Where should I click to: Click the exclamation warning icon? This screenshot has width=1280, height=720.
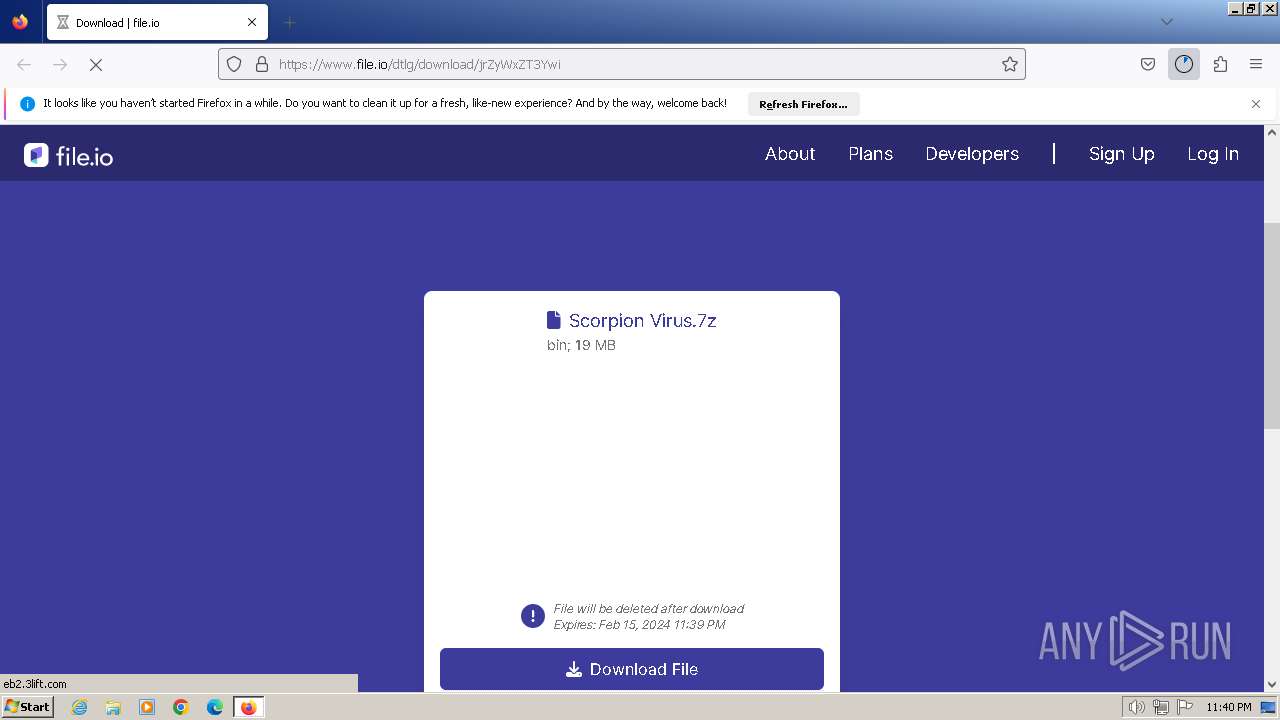[533, 616]
